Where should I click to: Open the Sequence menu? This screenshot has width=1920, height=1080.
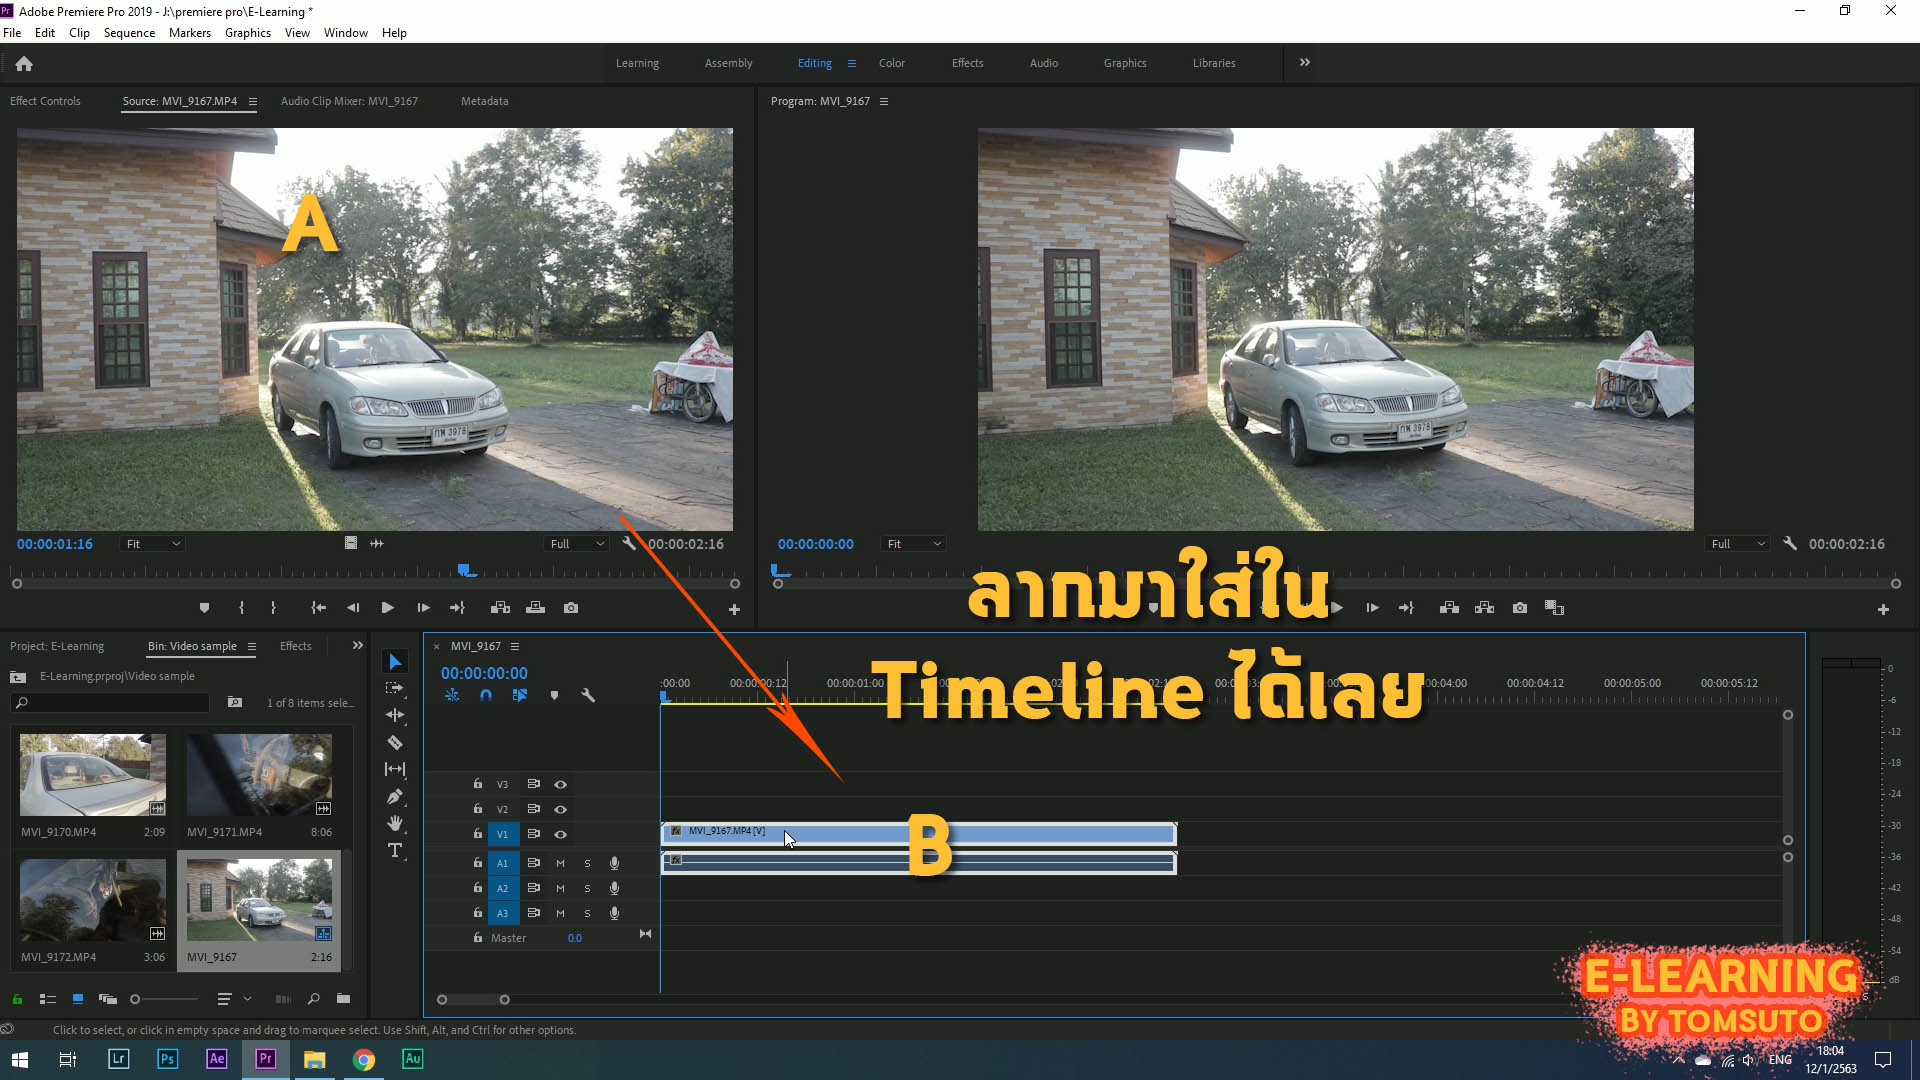[x=129, y=32]
